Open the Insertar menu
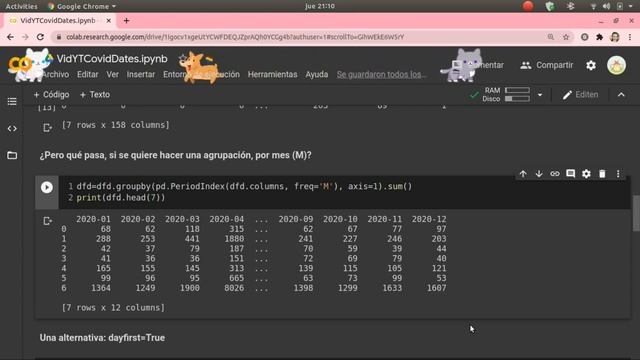640x360 pixels. coord(141,74)
